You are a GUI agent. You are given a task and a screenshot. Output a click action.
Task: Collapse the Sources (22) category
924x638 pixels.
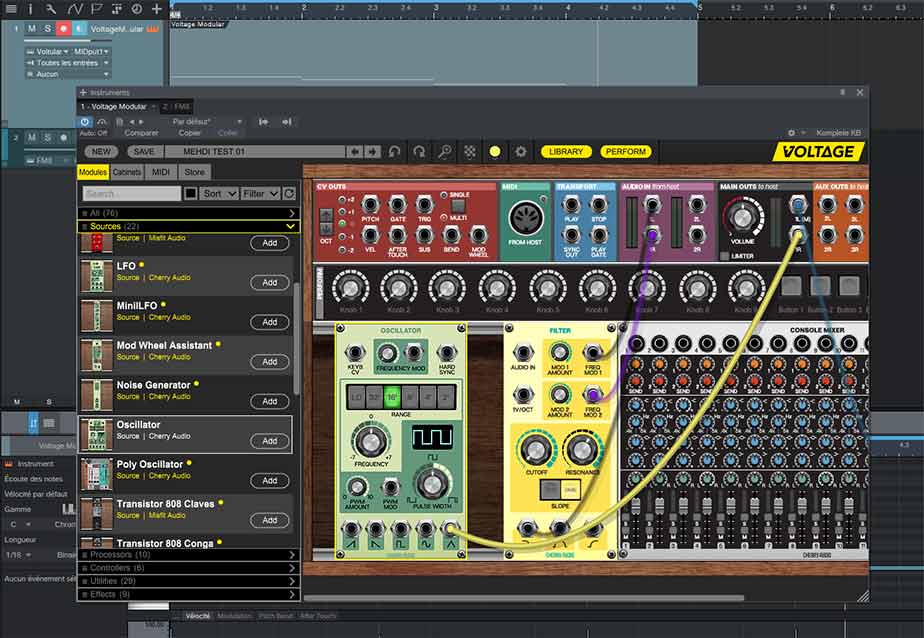pos(189,226)
